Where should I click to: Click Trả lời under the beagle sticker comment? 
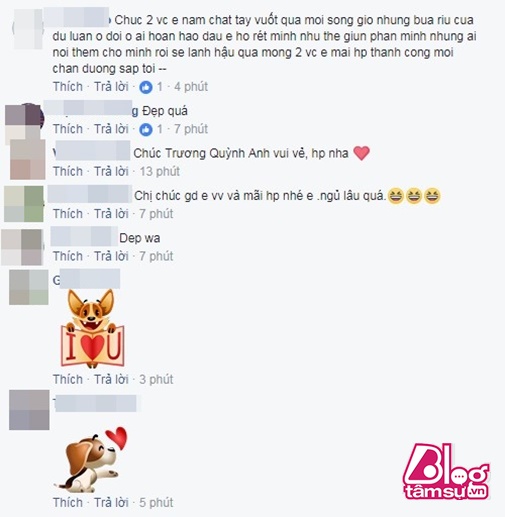(x=111, y=503)
